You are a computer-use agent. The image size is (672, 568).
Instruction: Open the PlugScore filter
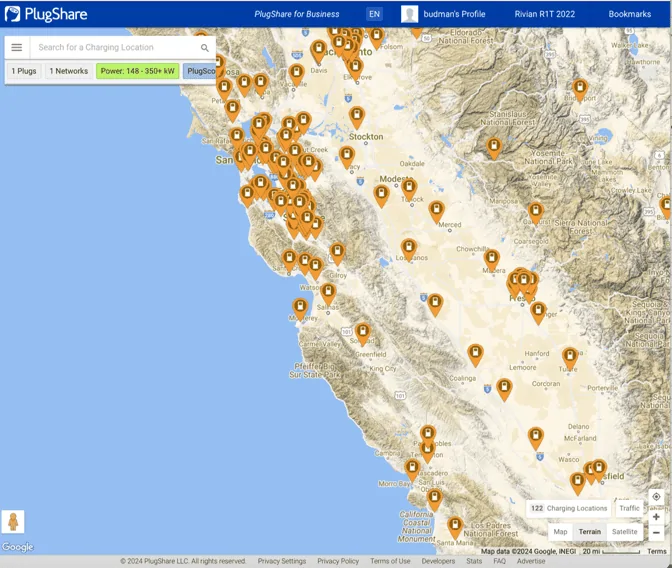coord(200,71)
